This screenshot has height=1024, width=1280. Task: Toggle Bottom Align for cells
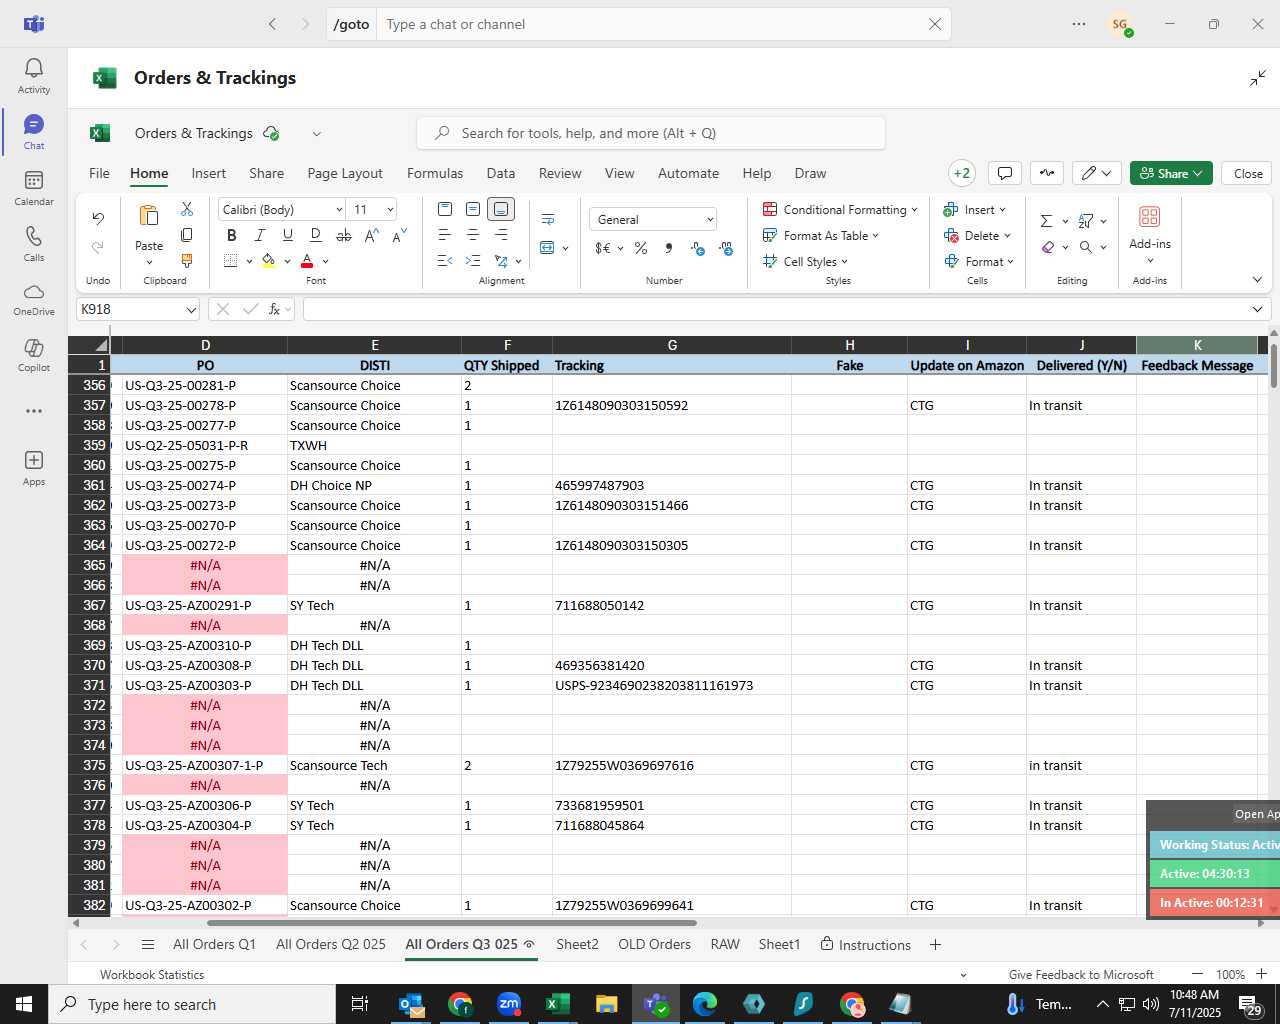(501, 209)
